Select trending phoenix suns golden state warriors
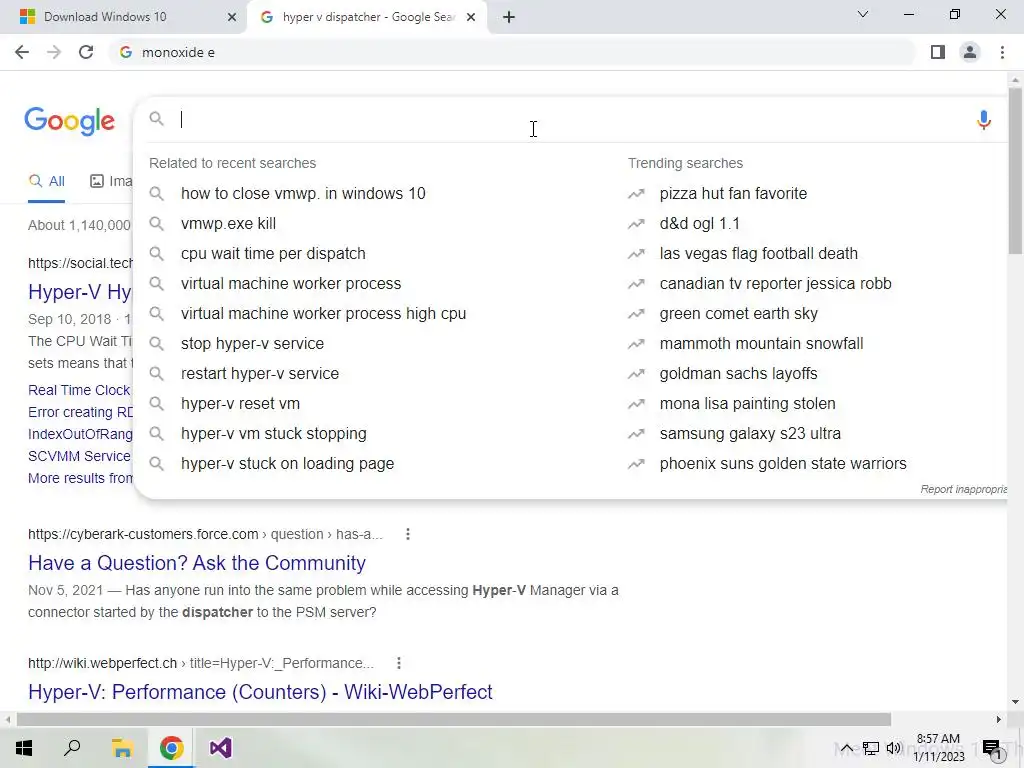Screen dimensions: 1024x768 click(x=782, y=464)
